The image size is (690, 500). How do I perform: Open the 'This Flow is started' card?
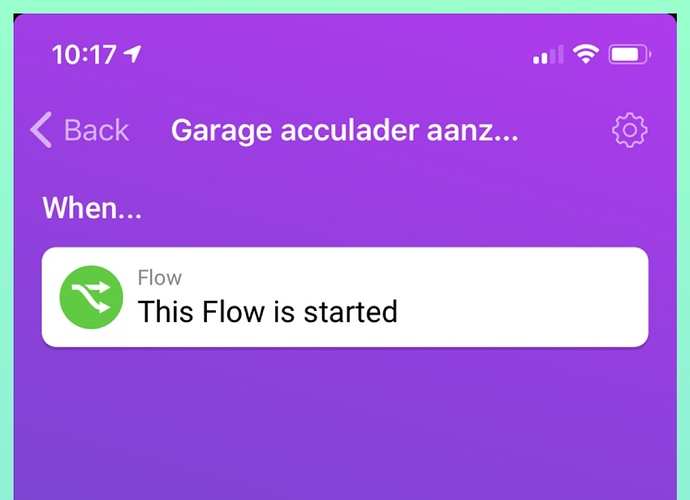(345, 297)
